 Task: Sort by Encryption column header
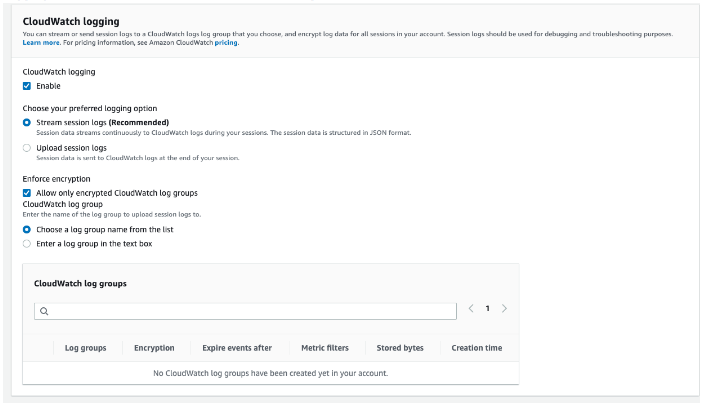point(154,348)
